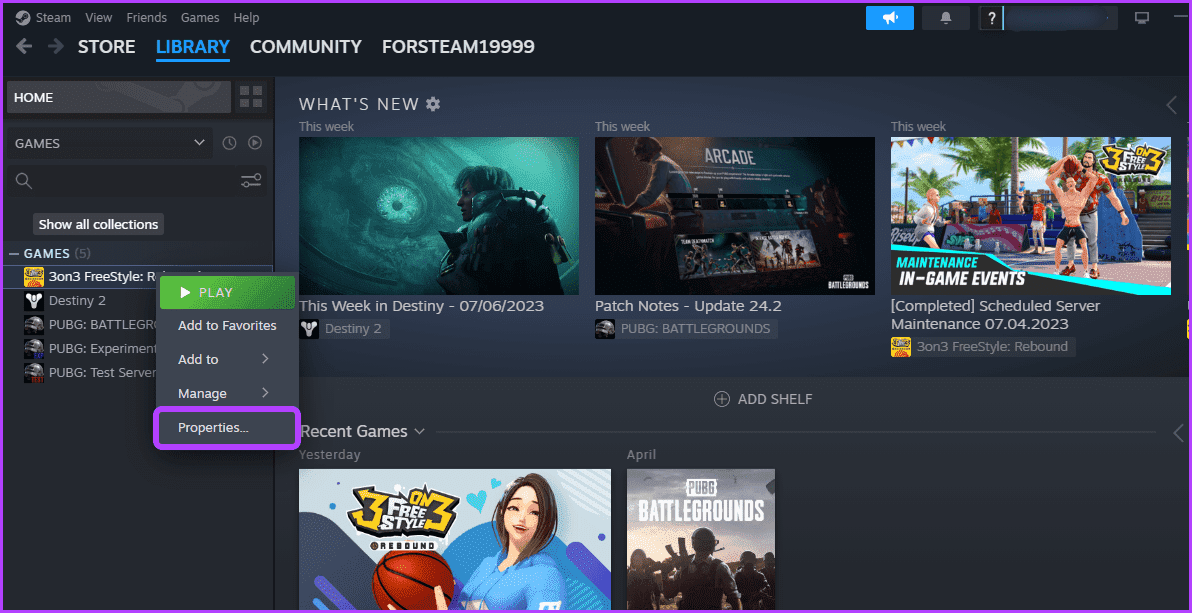The image size is (1192, 613).
Task: Click This Week in Destiny headline
Action: click(421, 306)
